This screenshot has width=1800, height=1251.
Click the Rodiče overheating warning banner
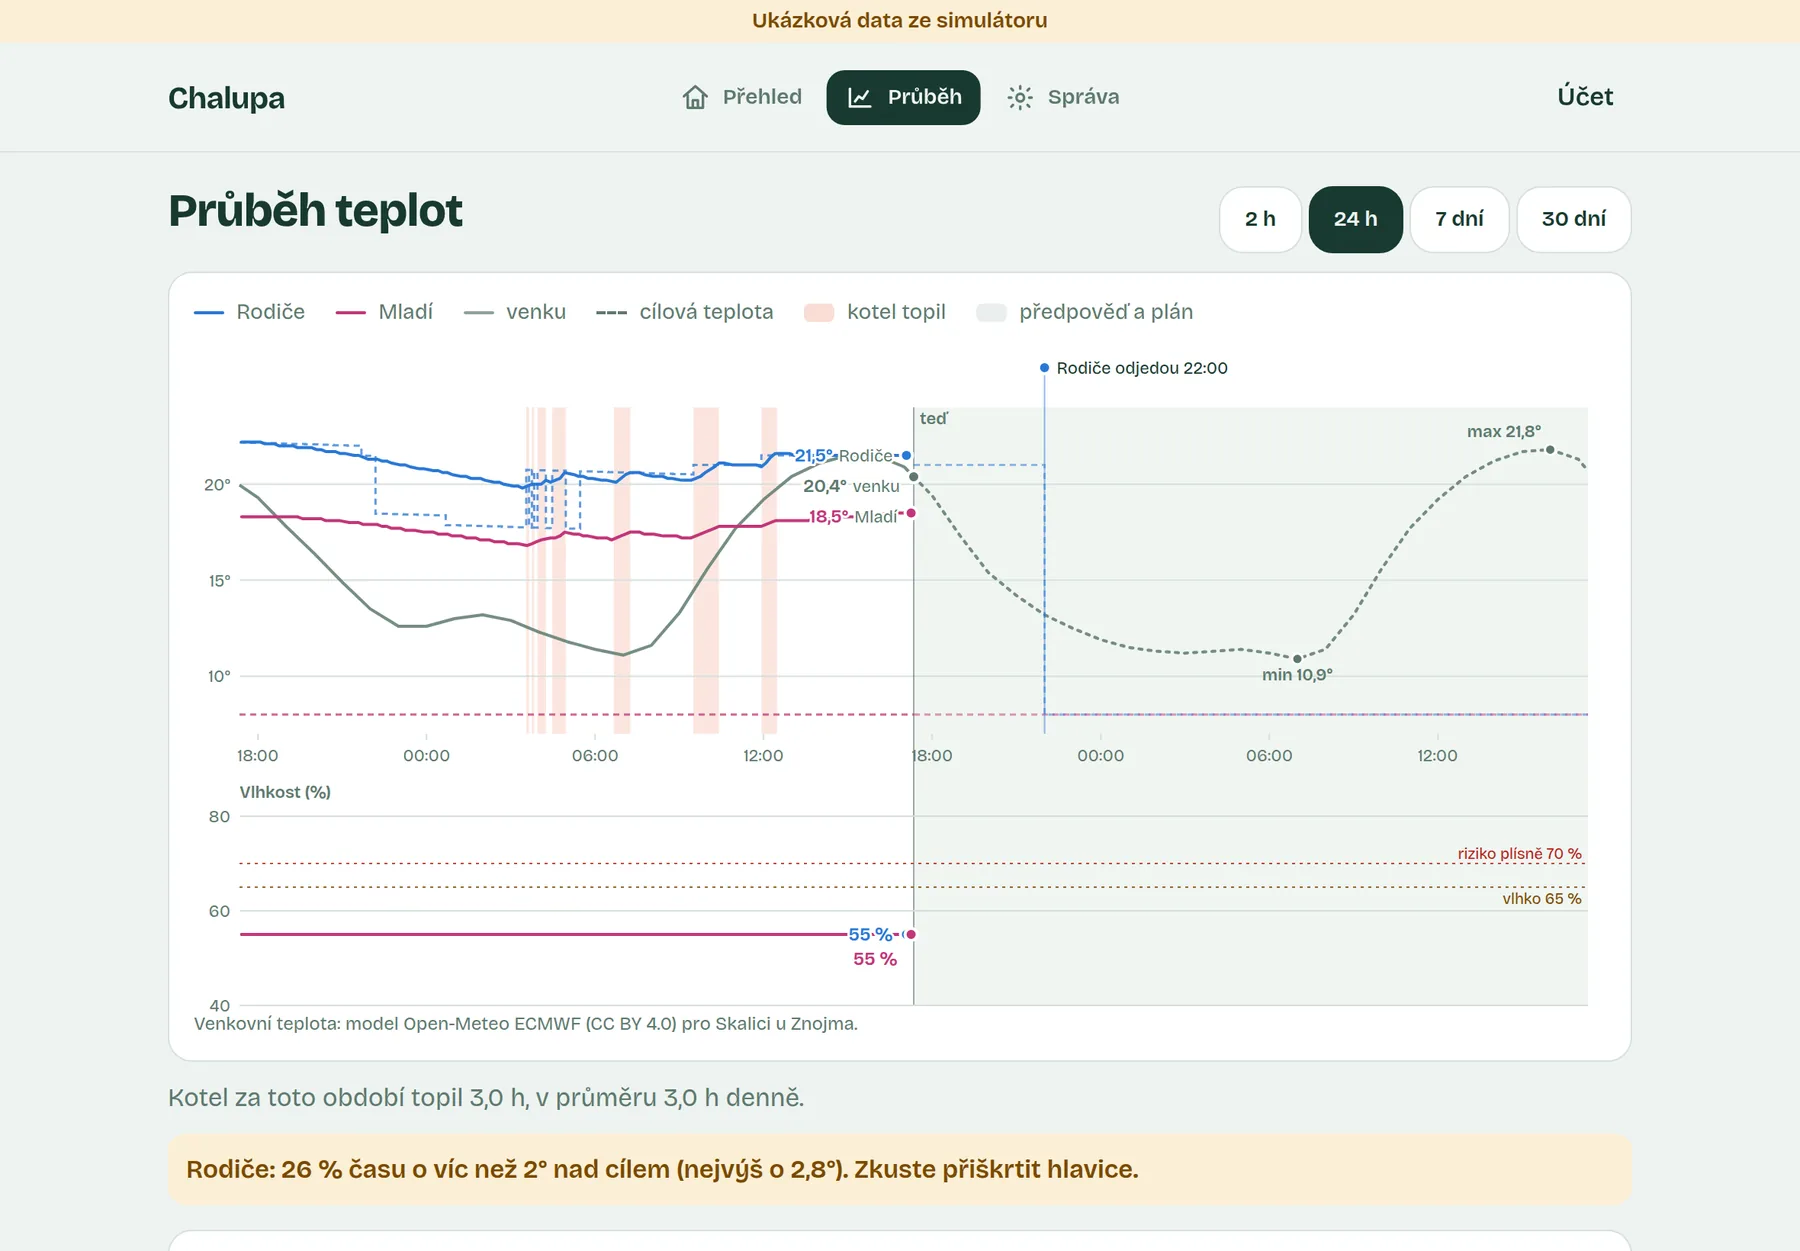click(x=899, y=1169)
